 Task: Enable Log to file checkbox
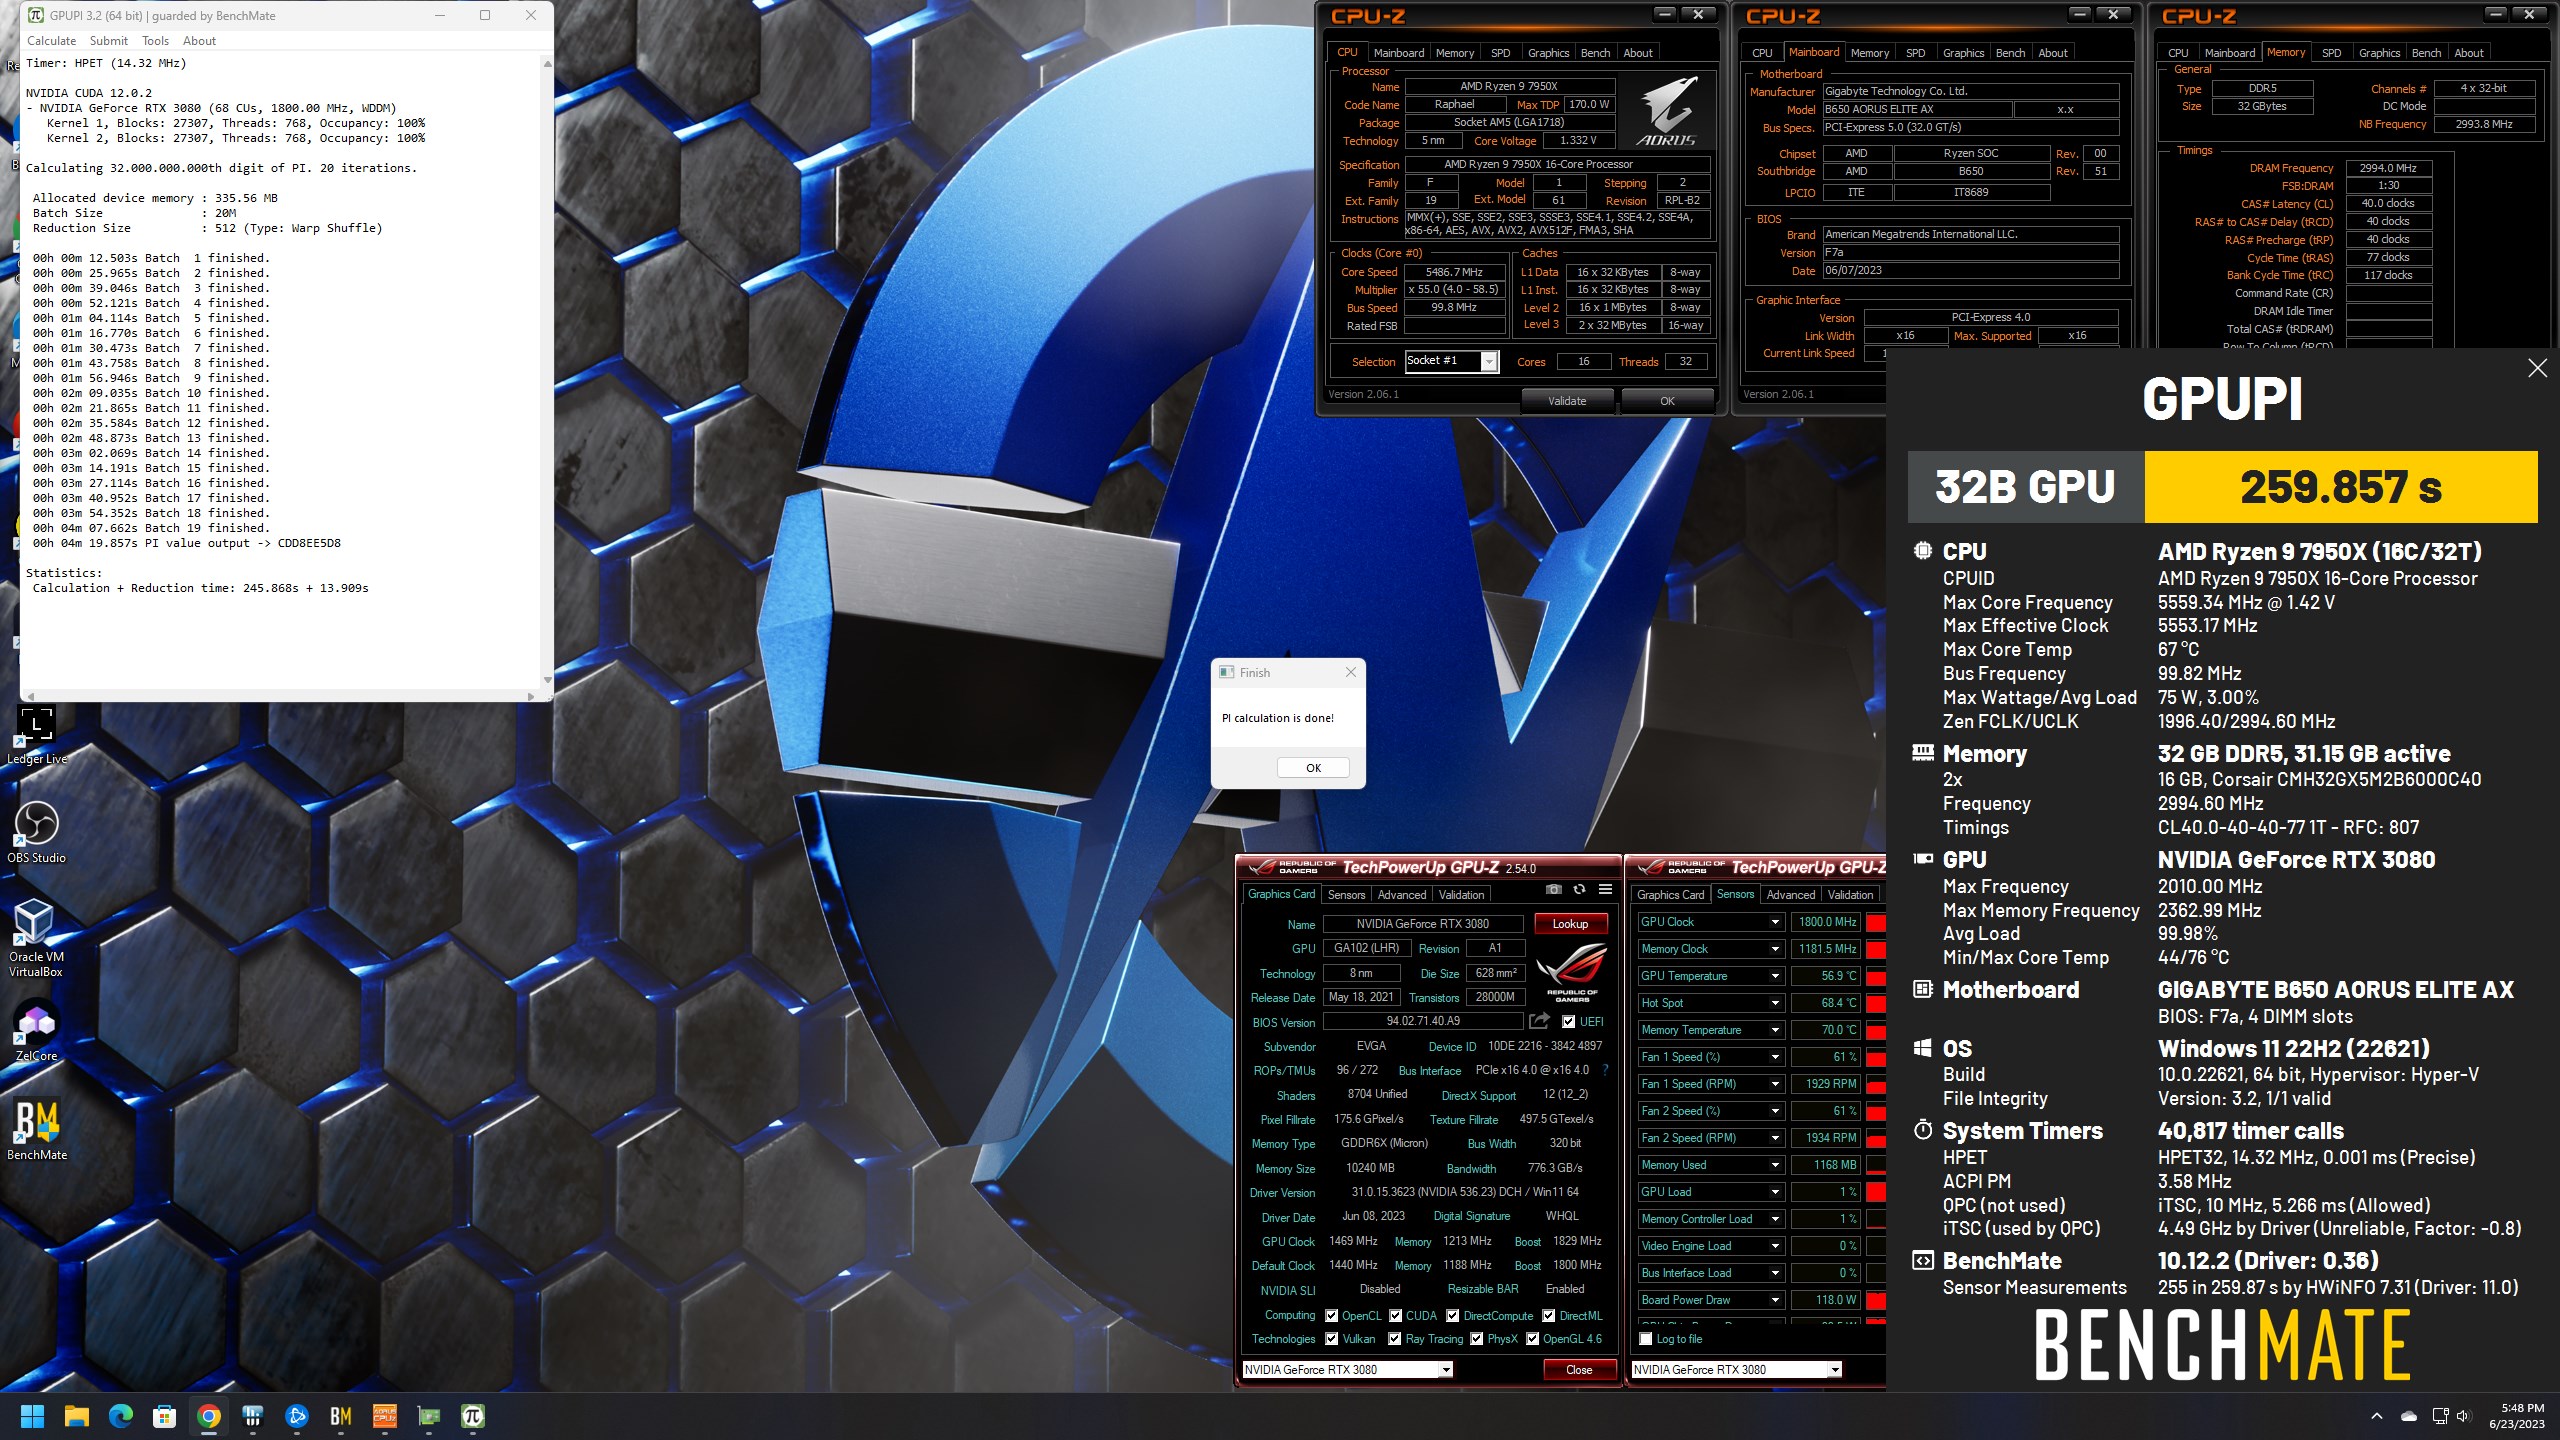click(1646, 1339)
